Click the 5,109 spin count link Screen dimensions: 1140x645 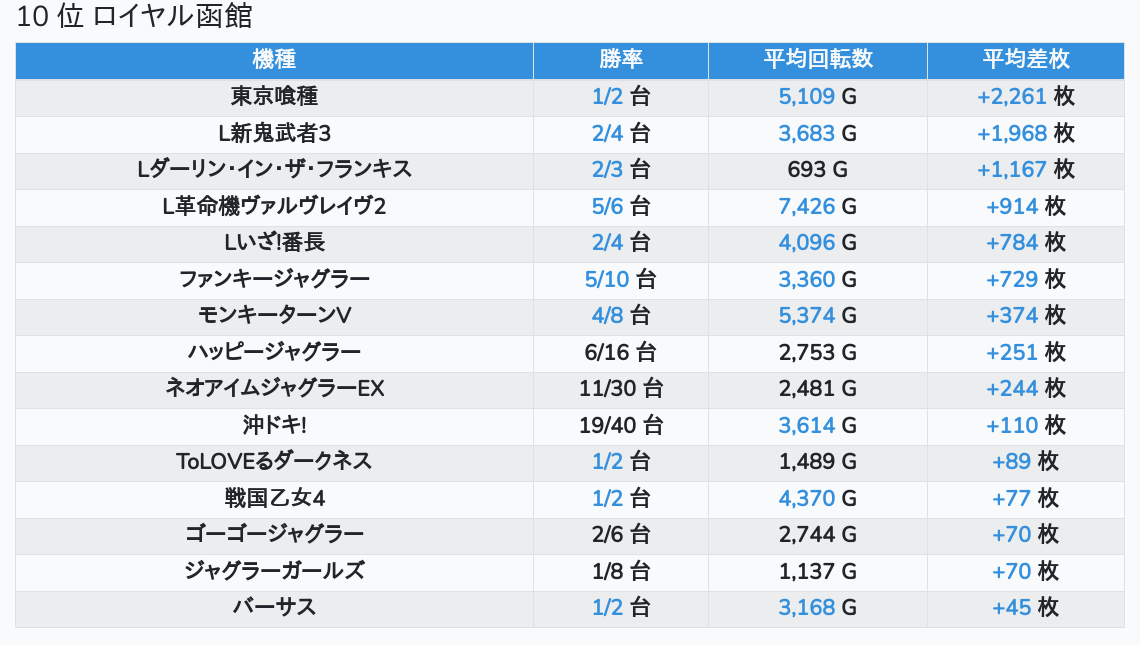[806, 97]
